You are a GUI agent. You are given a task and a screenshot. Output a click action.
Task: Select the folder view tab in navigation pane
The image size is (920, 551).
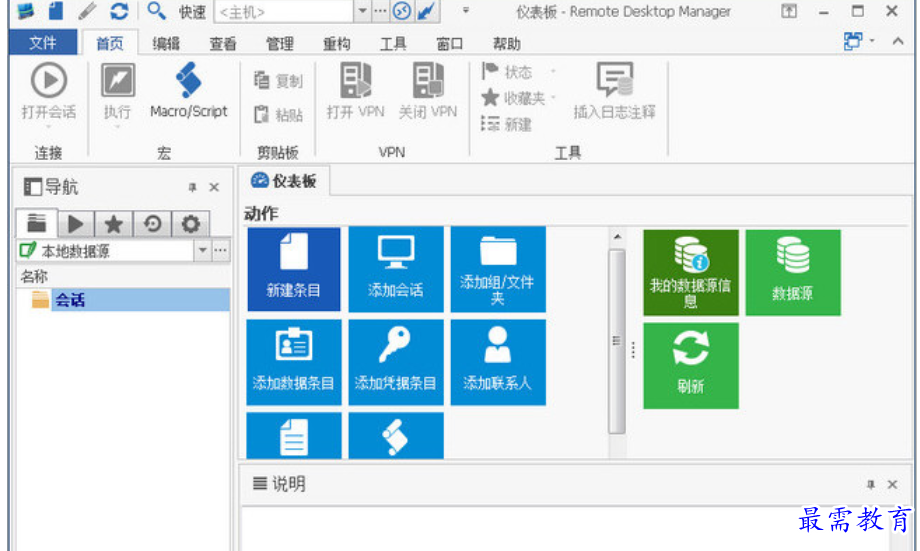click(36, 224)
